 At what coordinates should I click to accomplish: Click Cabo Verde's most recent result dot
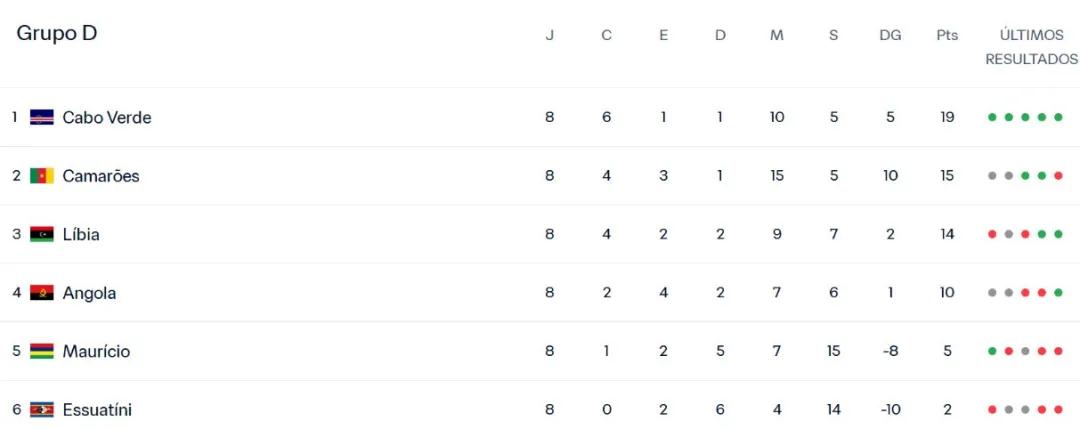[1058, 117]
